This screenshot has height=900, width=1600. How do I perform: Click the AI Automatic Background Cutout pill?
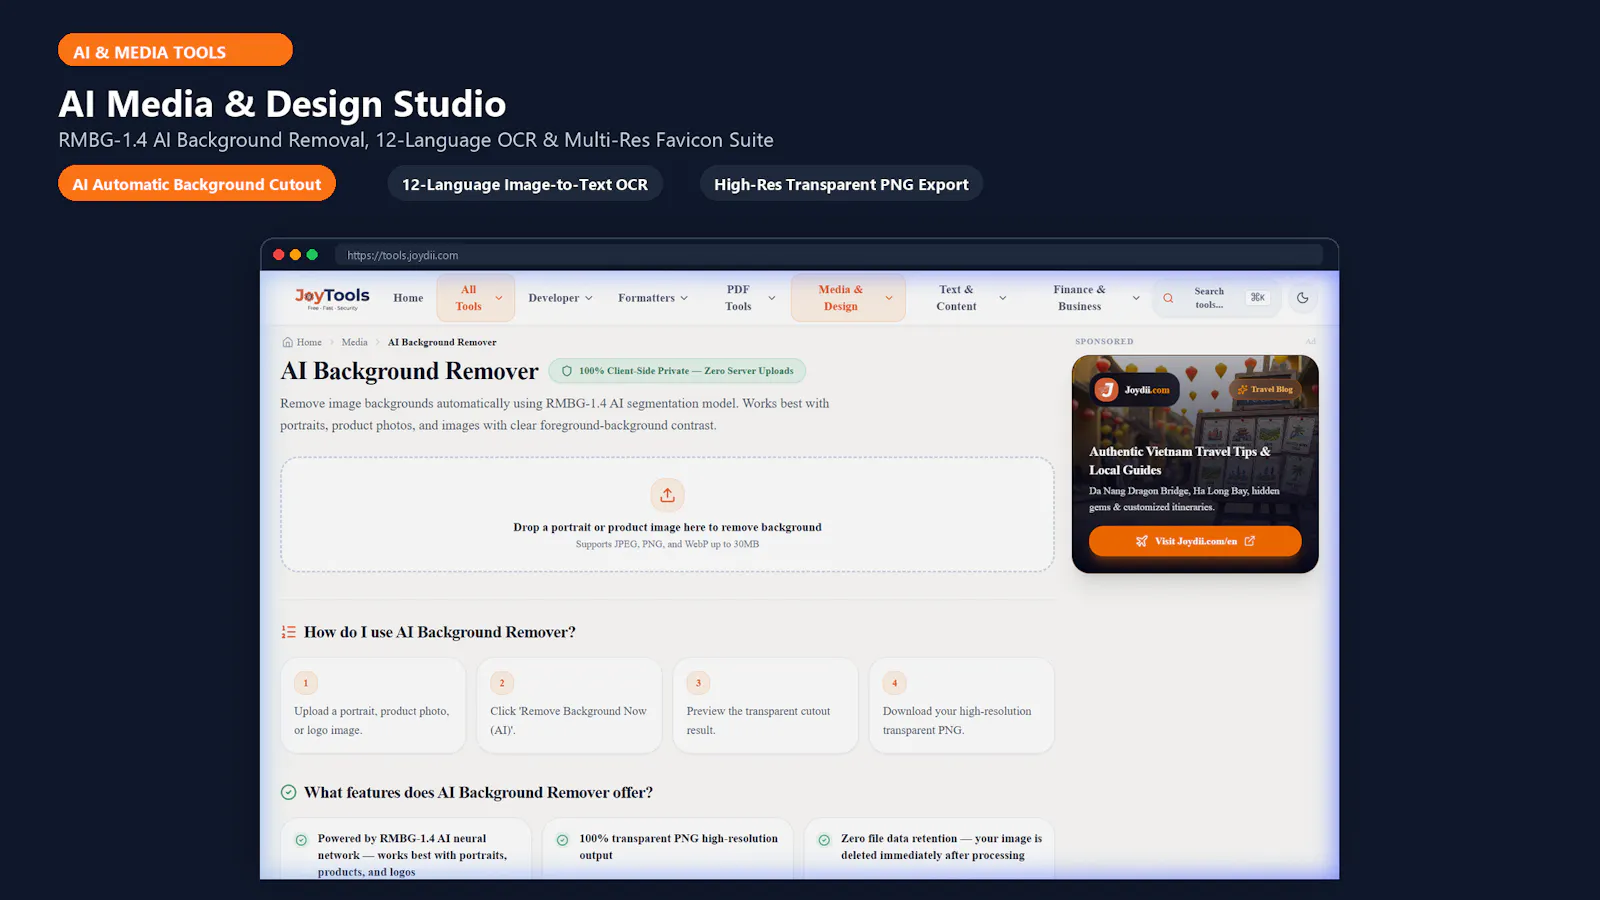tap(197, 184)
